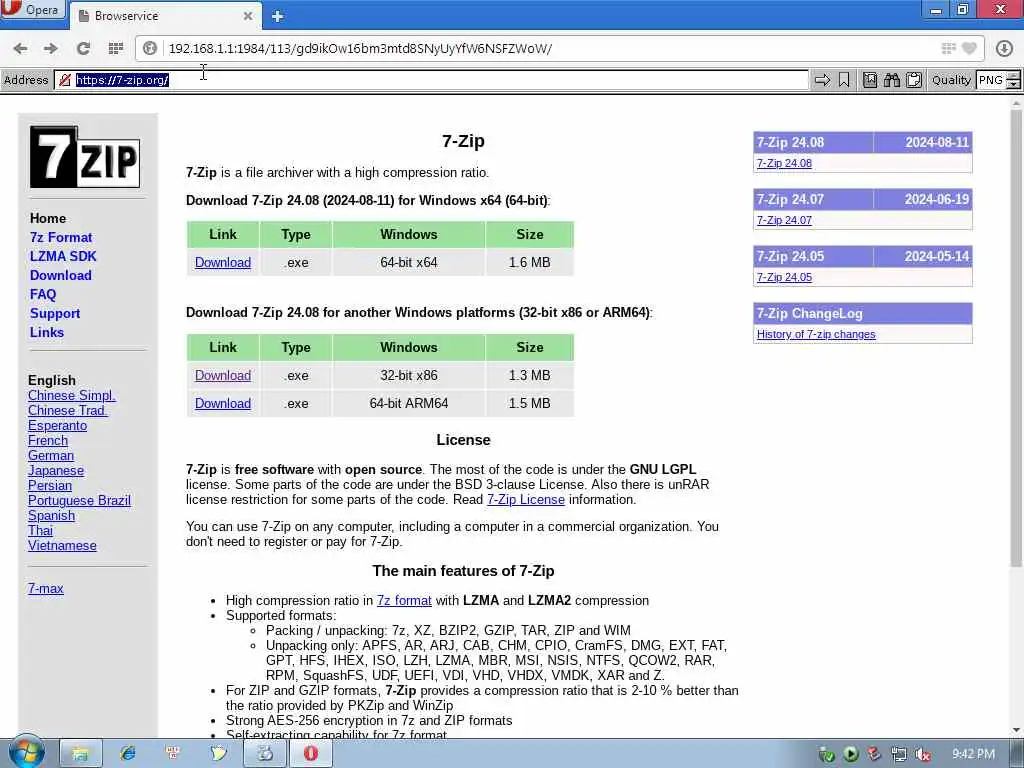Image resolution: width=1024 pixels, height=768 pixels.
Task: Click the Quality PNG field
Action: click(991, 80)
